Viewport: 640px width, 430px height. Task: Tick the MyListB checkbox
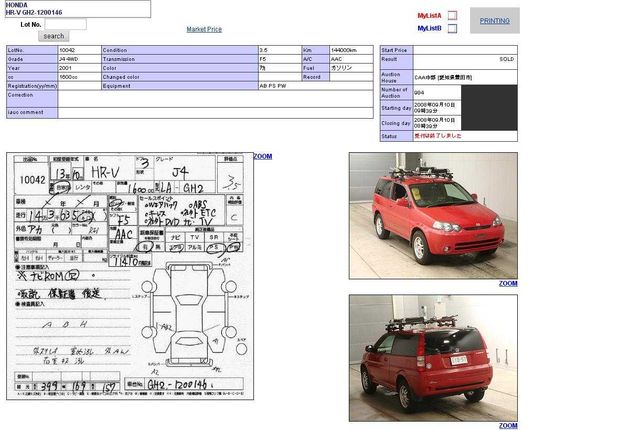[452, 29]
